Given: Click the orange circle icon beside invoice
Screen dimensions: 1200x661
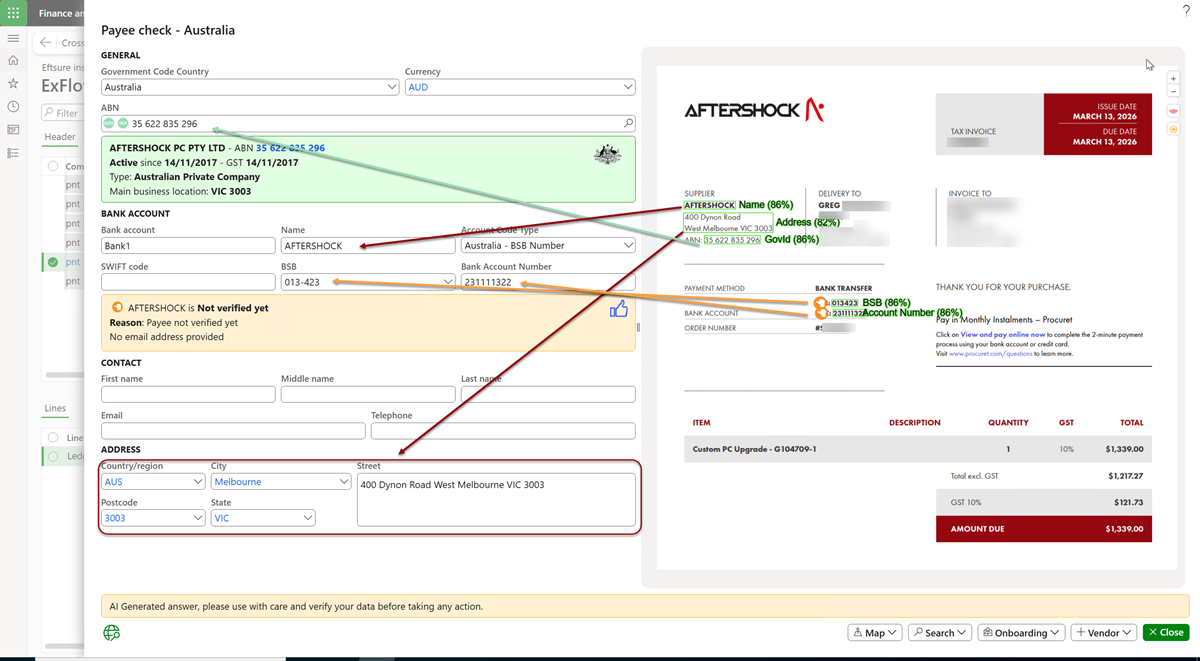Looking at the screenshot, I should pos(1173,129).
